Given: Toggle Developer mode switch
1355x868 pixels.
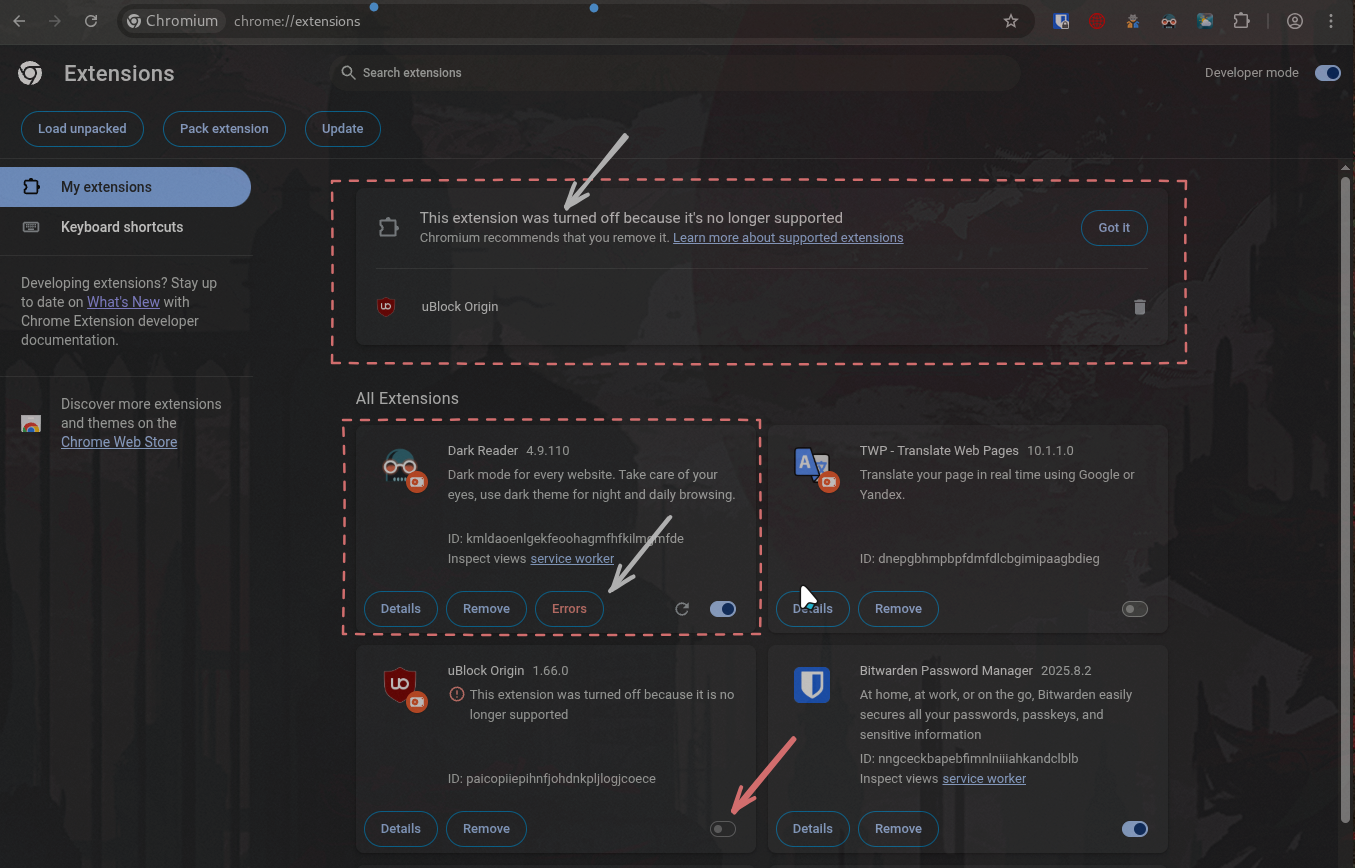Looking at the screenshot, I should click(1327, 73).
